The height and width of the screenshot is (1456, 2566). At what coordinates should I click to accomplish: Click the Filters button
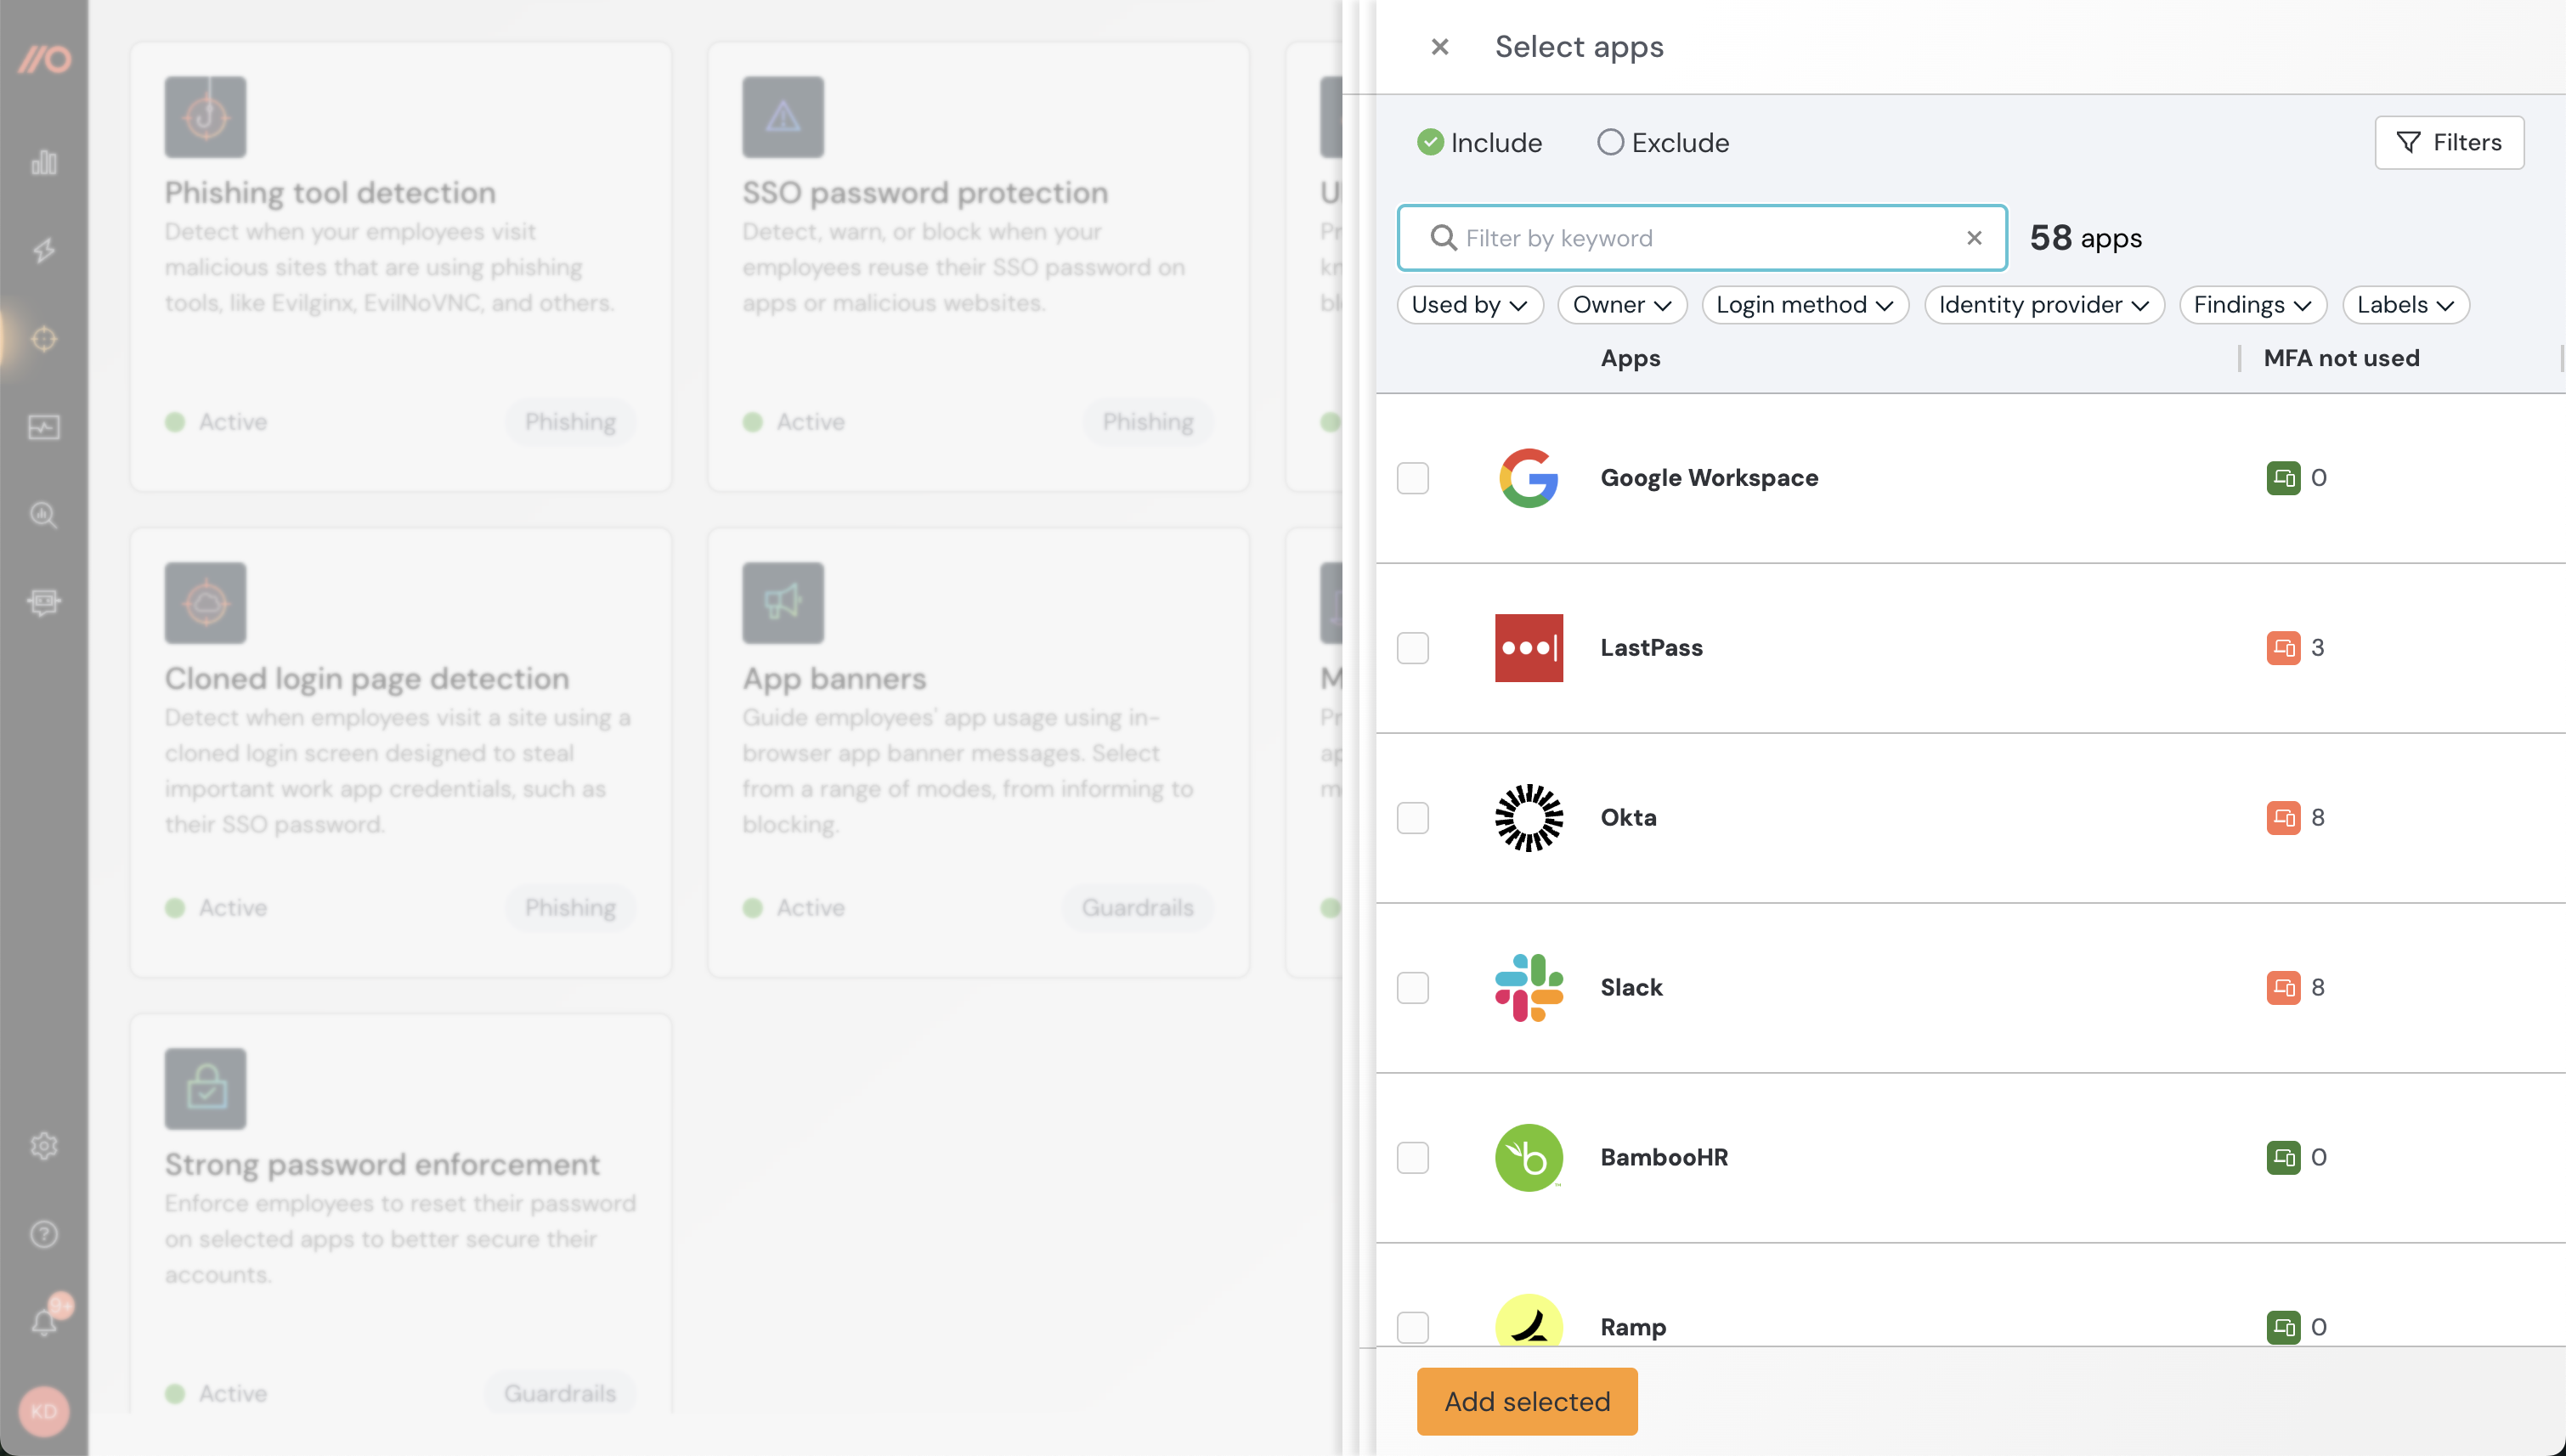click(x=2448, y=142)
